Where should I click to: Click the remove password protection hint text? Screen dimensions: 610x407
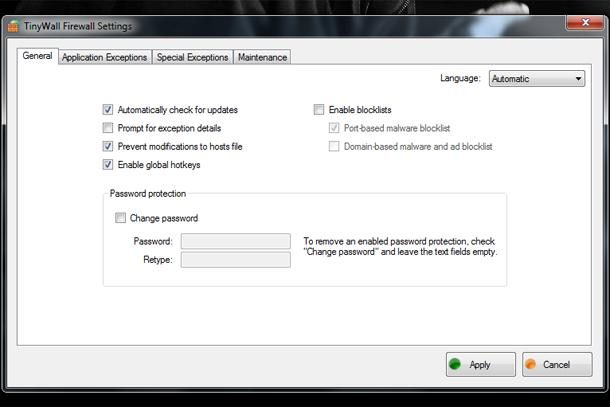click(x=400, y=246)
